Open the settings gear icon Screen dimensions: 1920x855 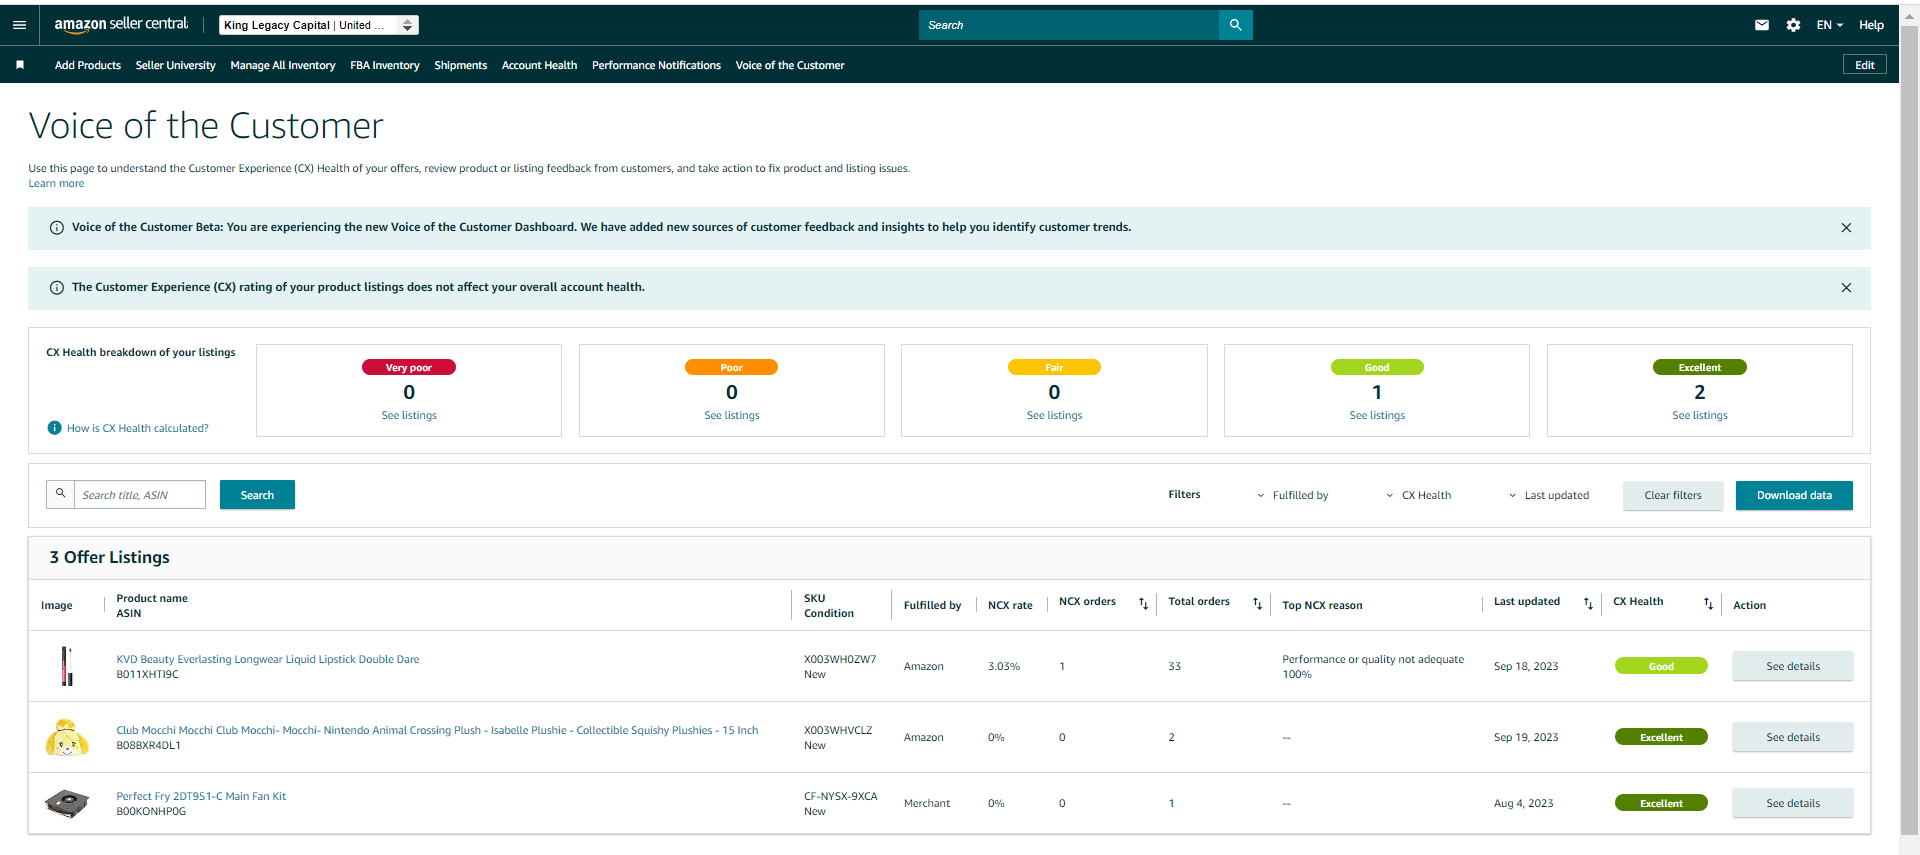pyautogui.click(x=1793, y=25)
